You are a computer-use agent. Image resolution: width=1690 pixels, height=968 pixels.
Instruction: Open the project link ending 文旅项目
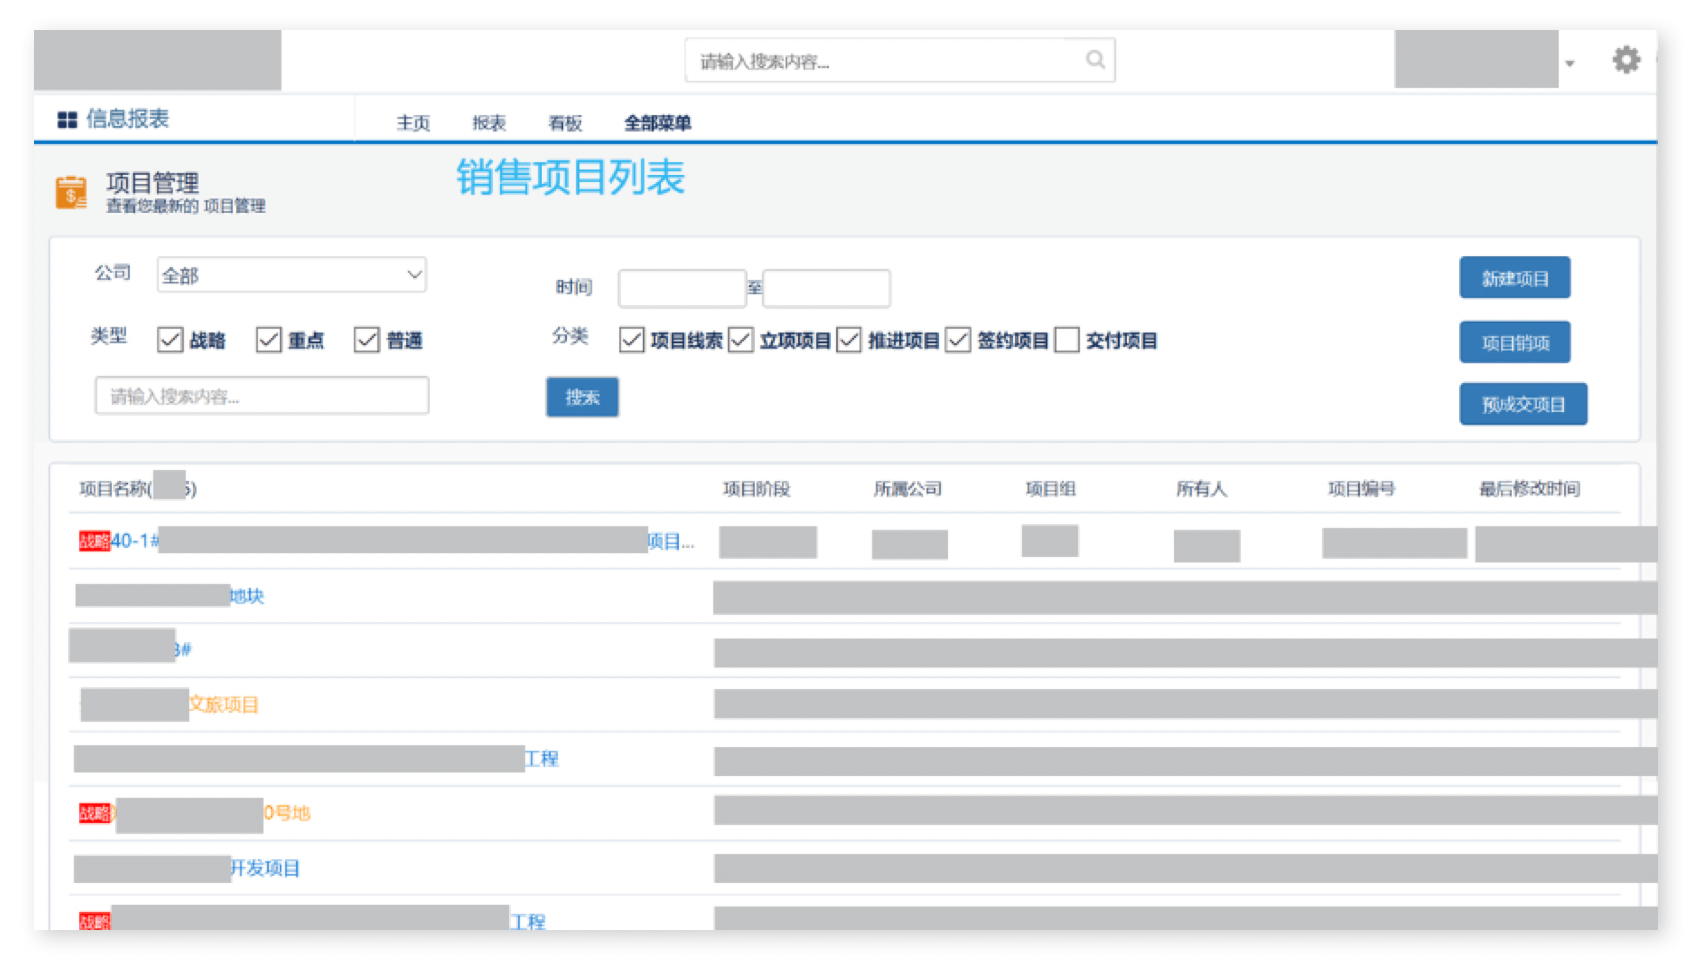[170, 704]
